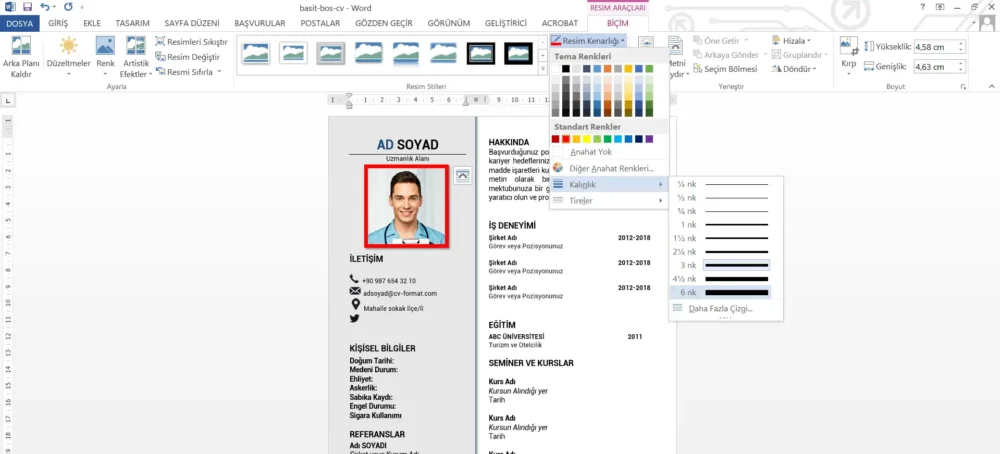The width and height of the screenshot is (1000, 454).
Task: Click the ribbon display options icon
Action: (940, 7)
